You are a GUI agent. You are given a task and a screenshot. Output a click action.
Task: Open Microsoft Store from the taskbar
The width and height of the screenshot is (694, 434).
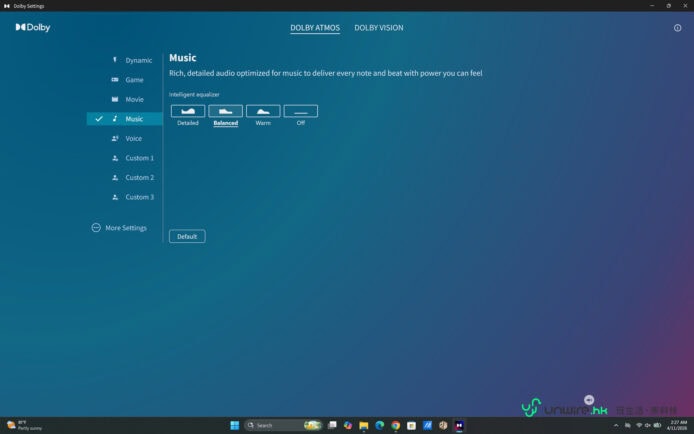click(411, 425)
